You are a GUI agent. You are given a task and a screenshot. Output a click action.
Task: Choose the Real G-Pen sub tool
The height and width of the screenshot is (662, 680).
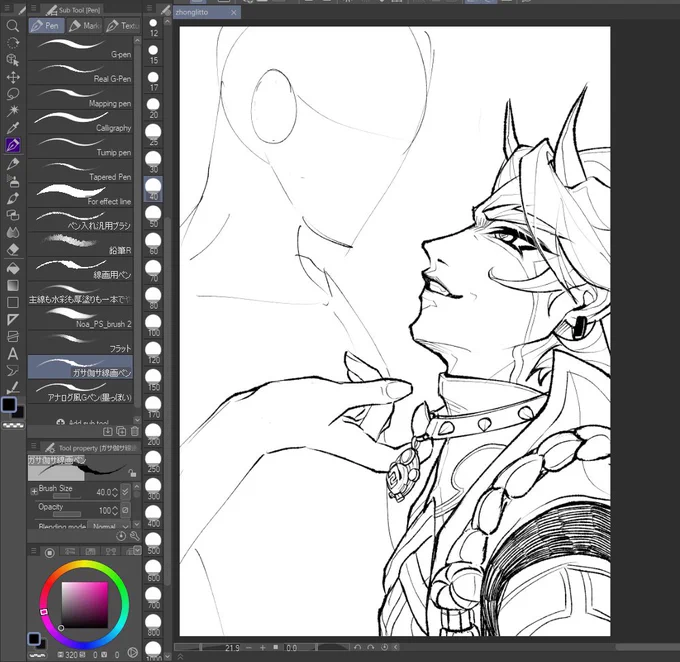[80, 73]
